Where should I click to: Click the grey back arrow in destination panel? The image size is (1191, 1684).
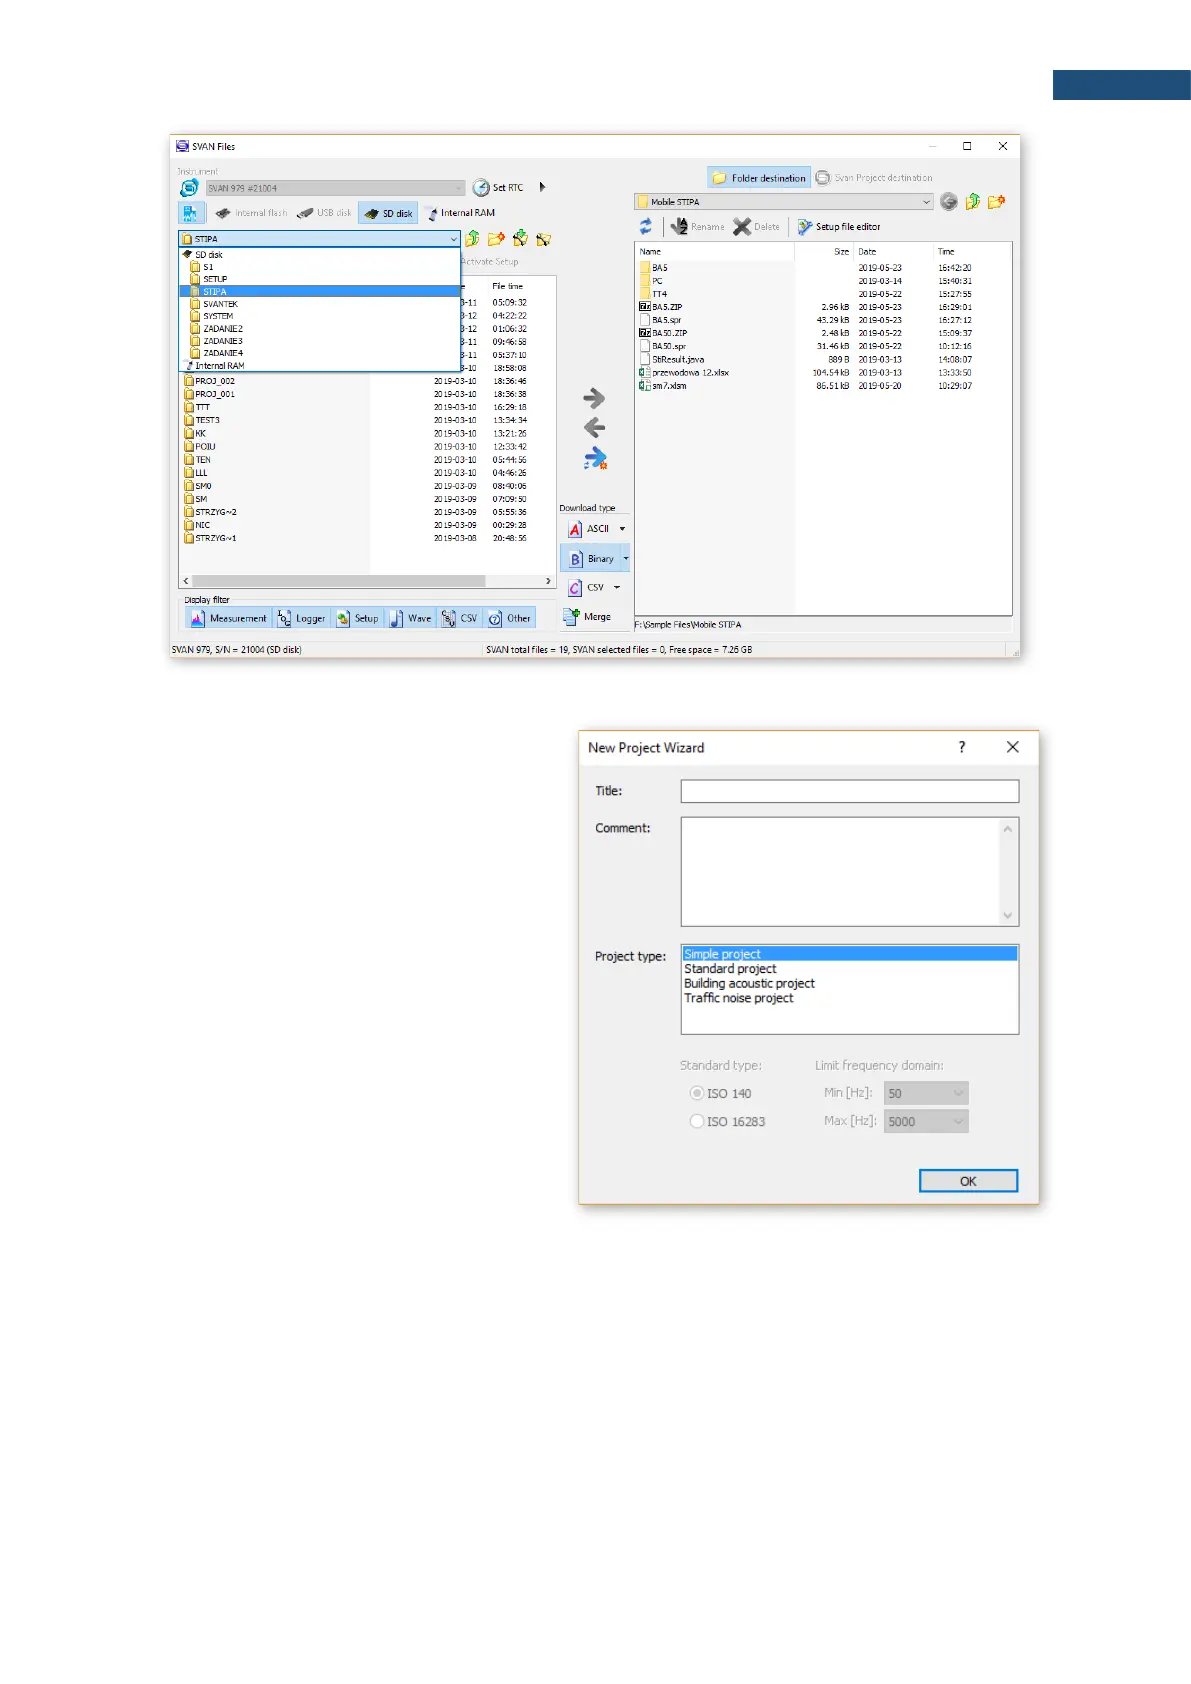click(x=949, y=202)
